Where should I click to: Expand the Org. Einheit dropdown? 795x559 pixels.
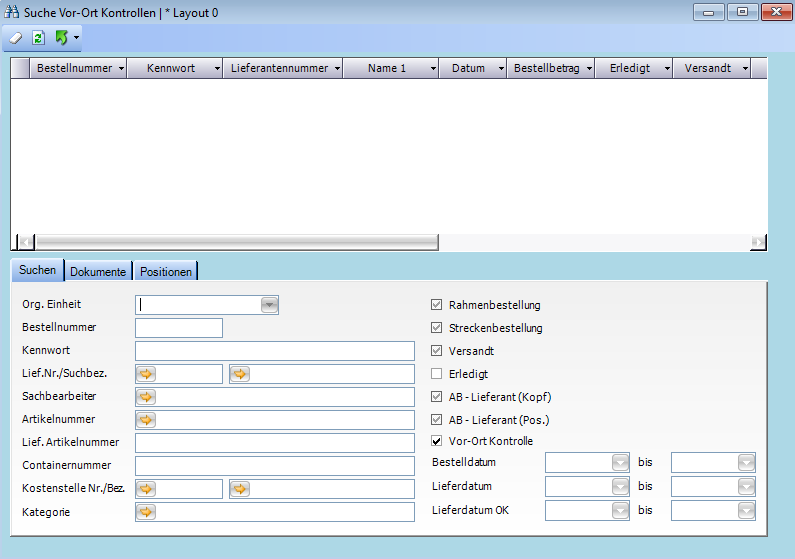269,305
